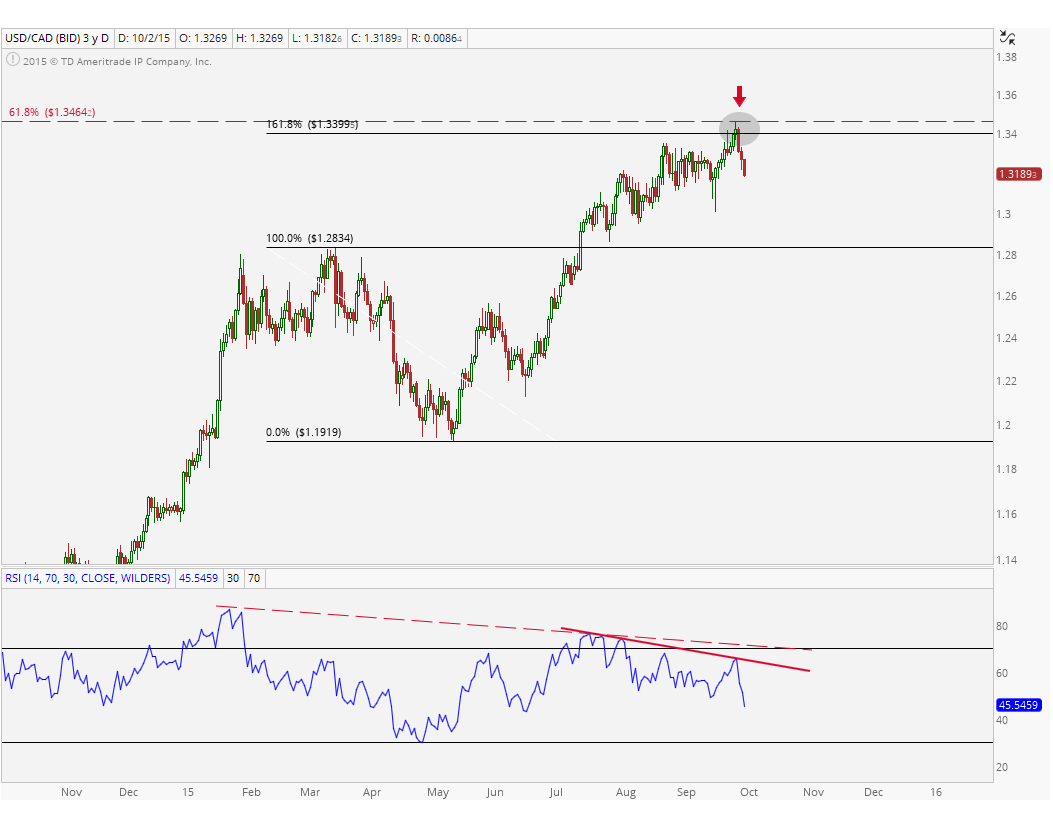Click the range value R: 0.0086
This screenshot has width=1053, height=830.
point(437,38)
